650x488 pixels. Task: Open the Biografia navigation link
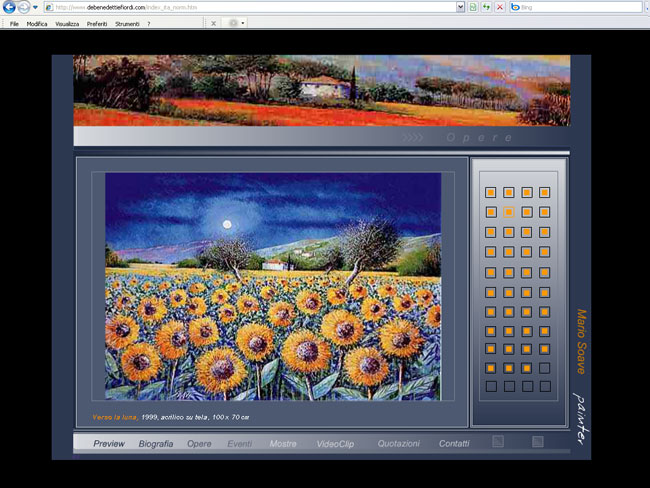tap(156, 444)
